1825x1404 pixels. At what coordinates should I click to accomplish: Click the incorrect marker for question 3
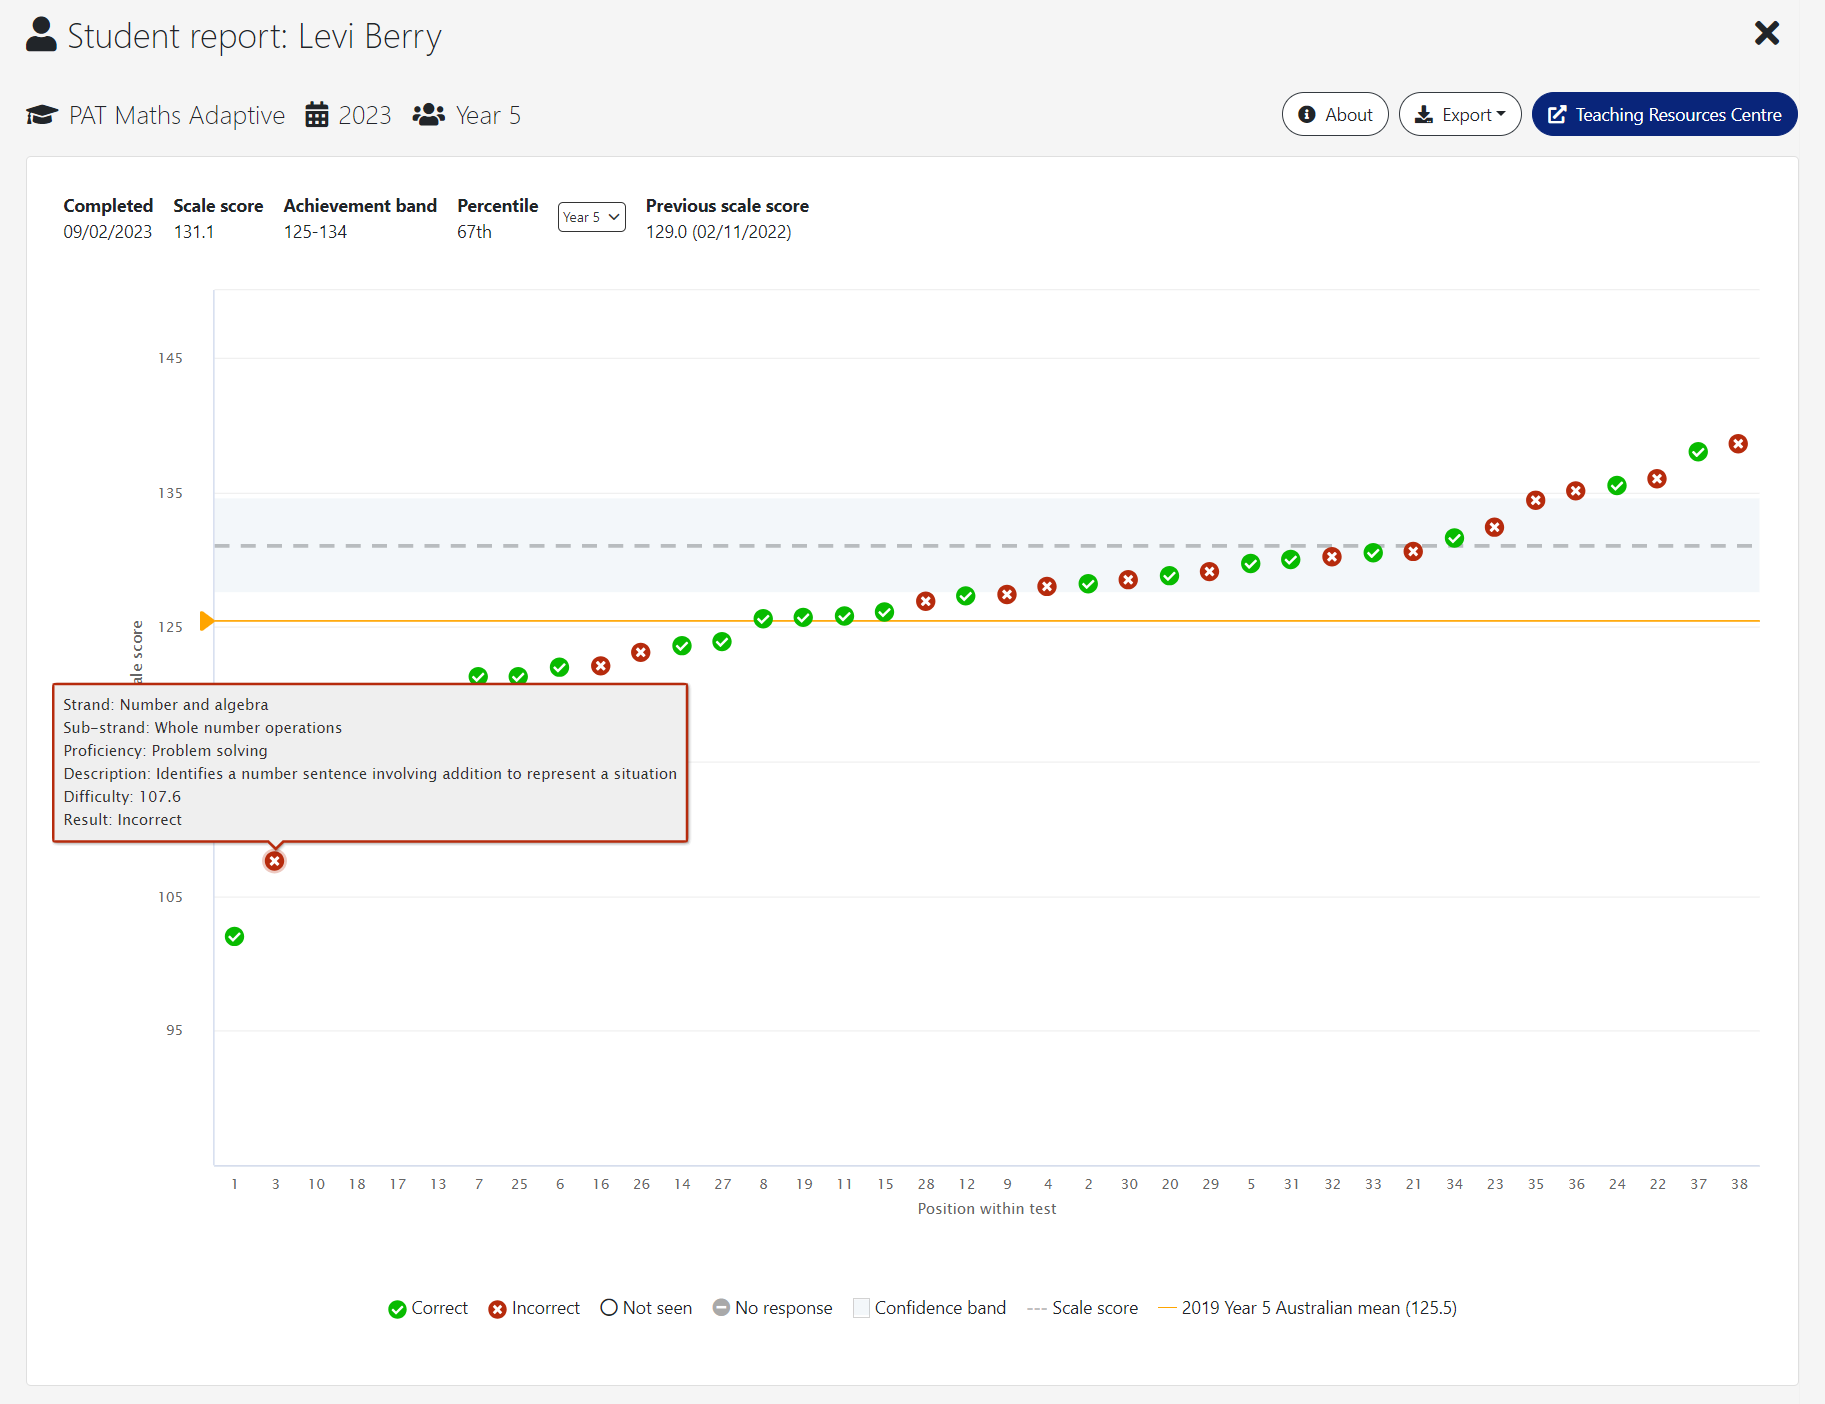[x=275, y=861]
